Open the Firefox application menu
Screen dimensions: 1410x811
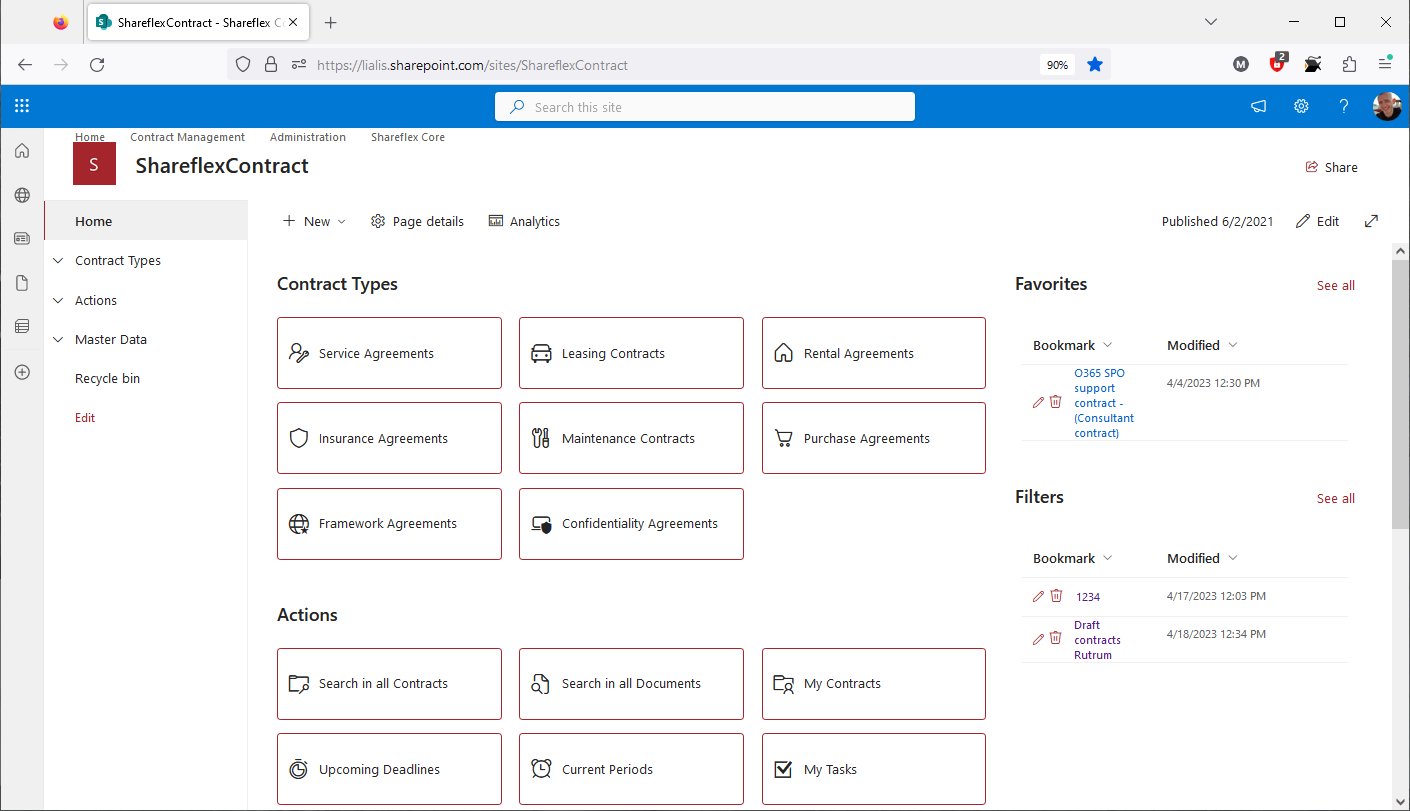[1385, 64]
